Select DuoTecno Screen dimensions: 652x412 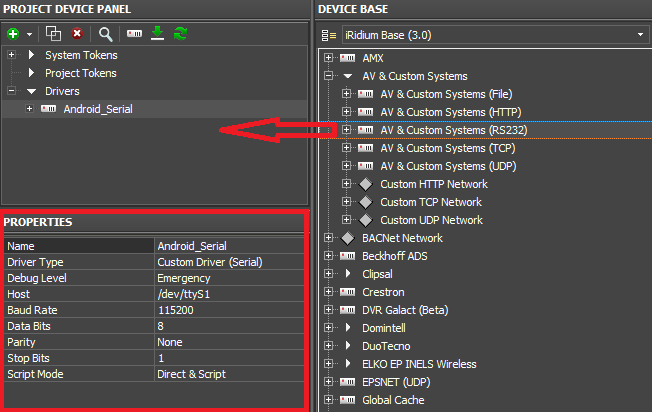pyautogui.click(x=386, y=346)
